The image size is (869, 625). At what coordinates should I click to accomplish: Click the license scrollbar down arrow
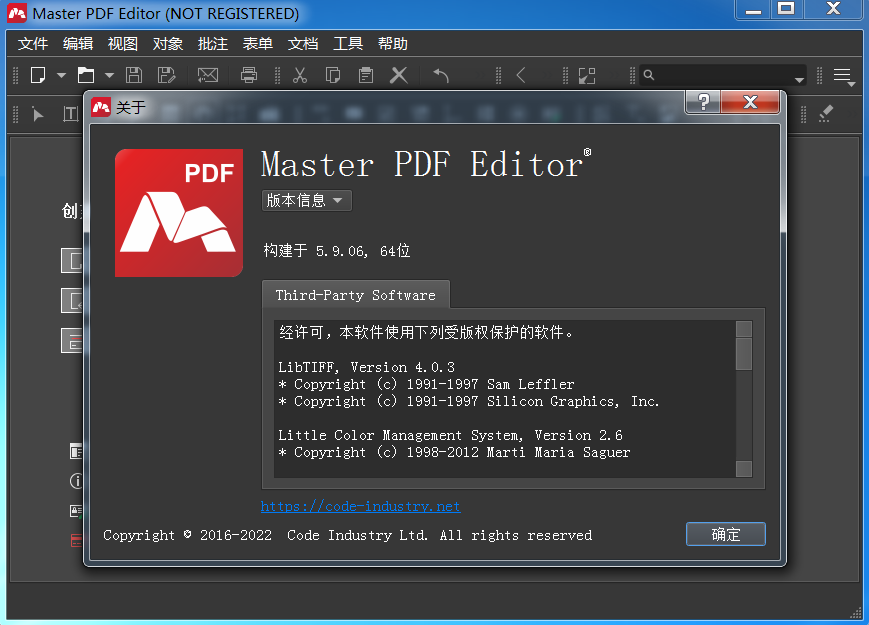[744, 469]
